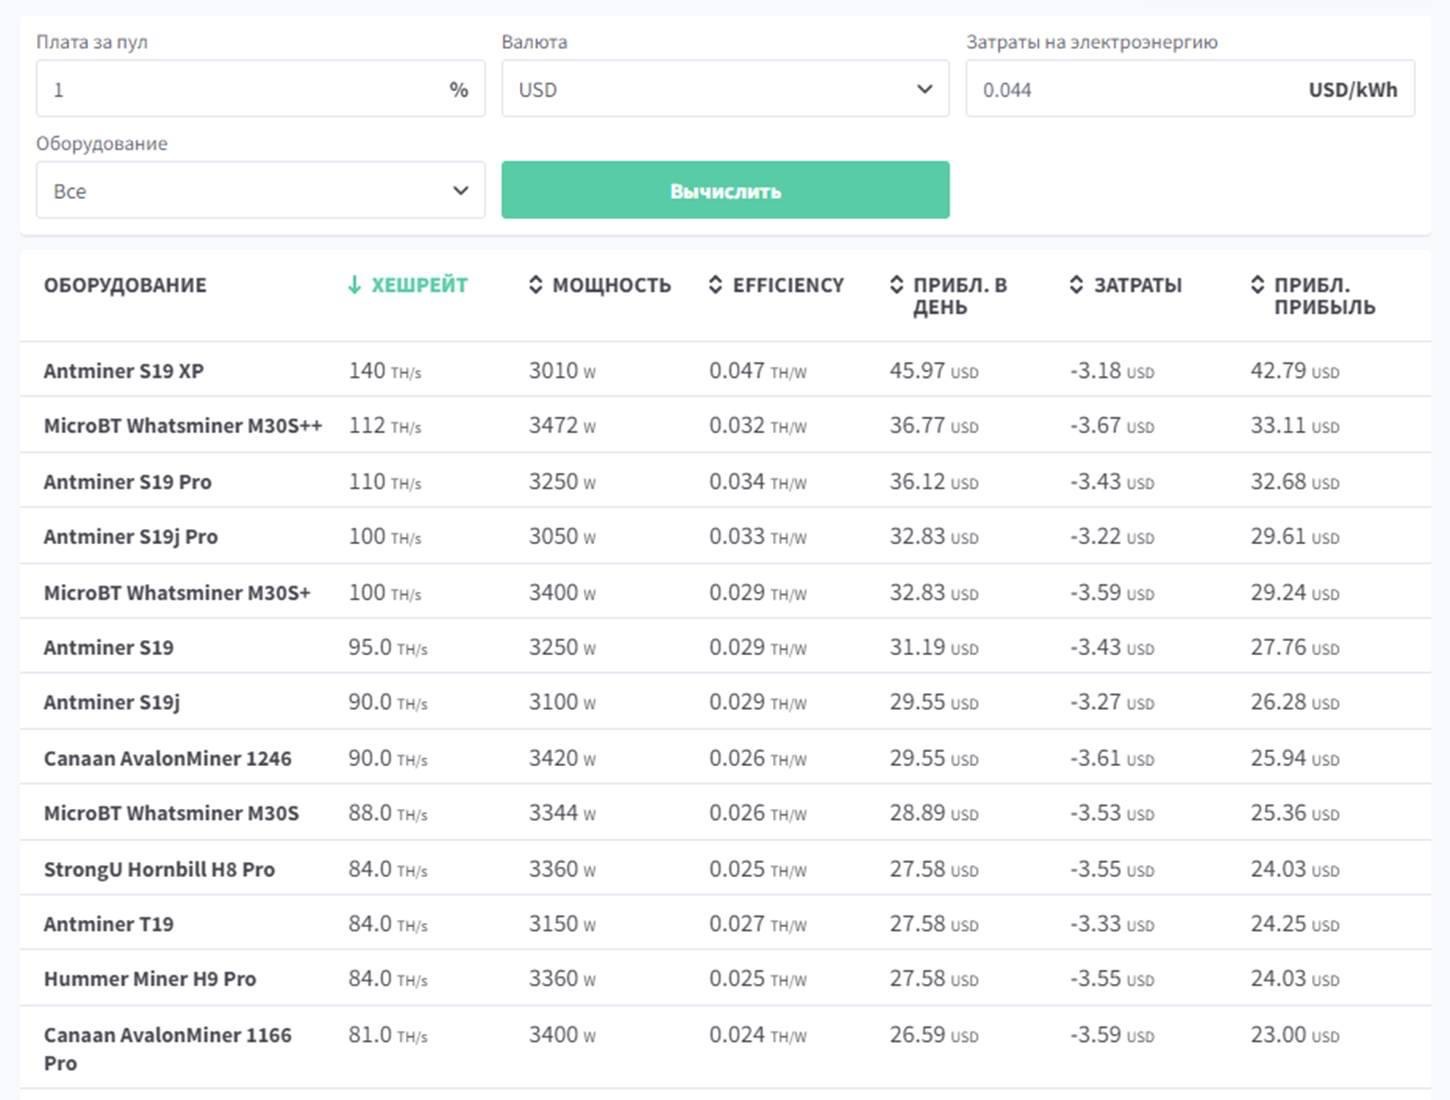Select Antminer S19j name
This screenshot has height=1100, width=1450.
[112, 703]
